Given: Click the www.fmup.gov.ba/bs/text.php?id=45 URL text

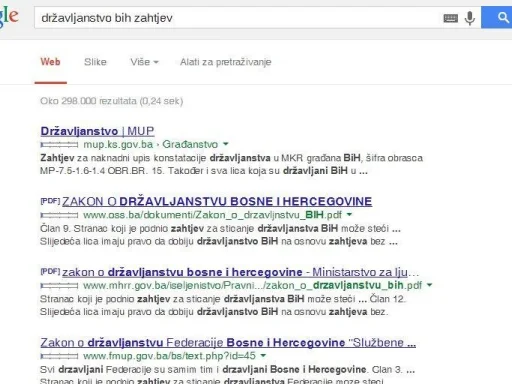Looking at the screenshot, I should [169, 356].
